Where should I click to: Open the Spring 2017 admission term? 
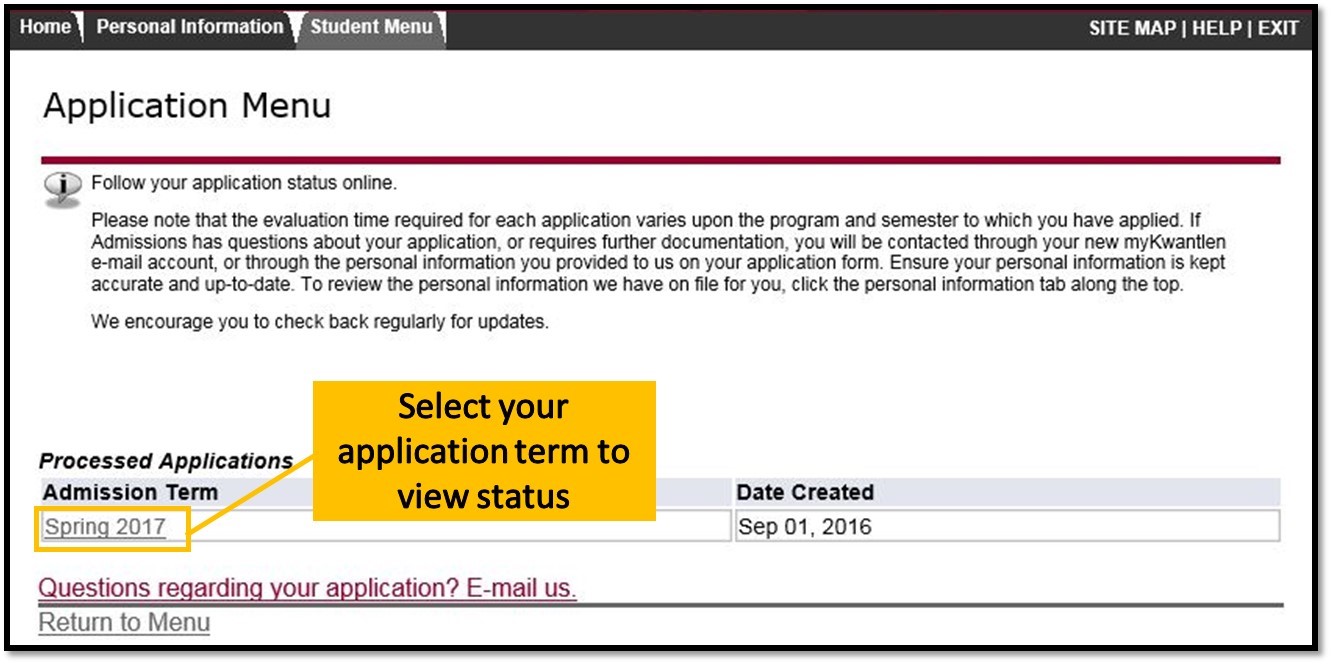click(x=106, y=527)
